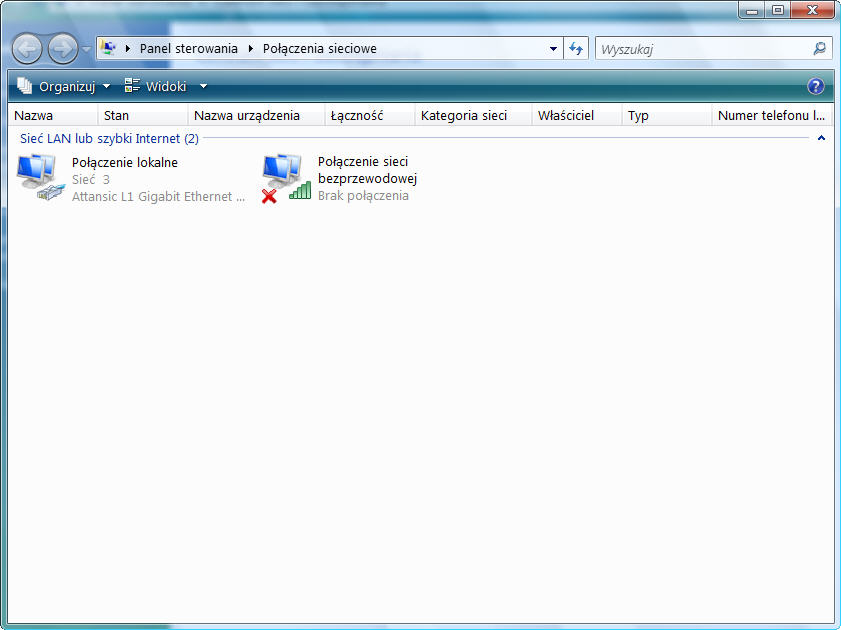Screen dimensions: 841x630
Task: Click the address bar location icon
Action: [x=108, y=48]
